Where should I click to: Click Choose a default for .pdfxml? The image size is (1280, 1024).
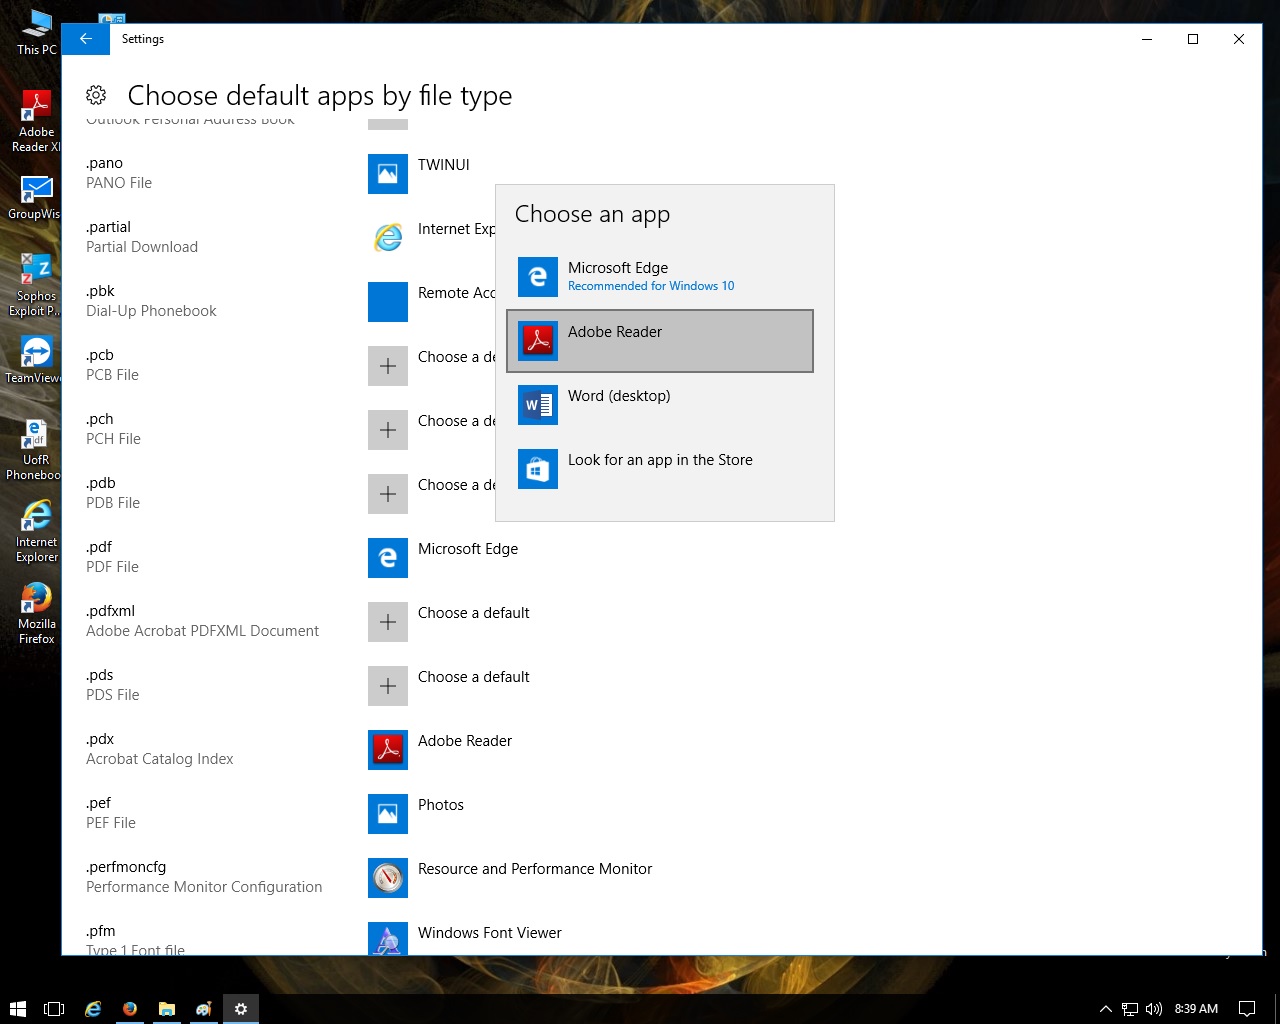pyautogui.click(x=474, y=613)
